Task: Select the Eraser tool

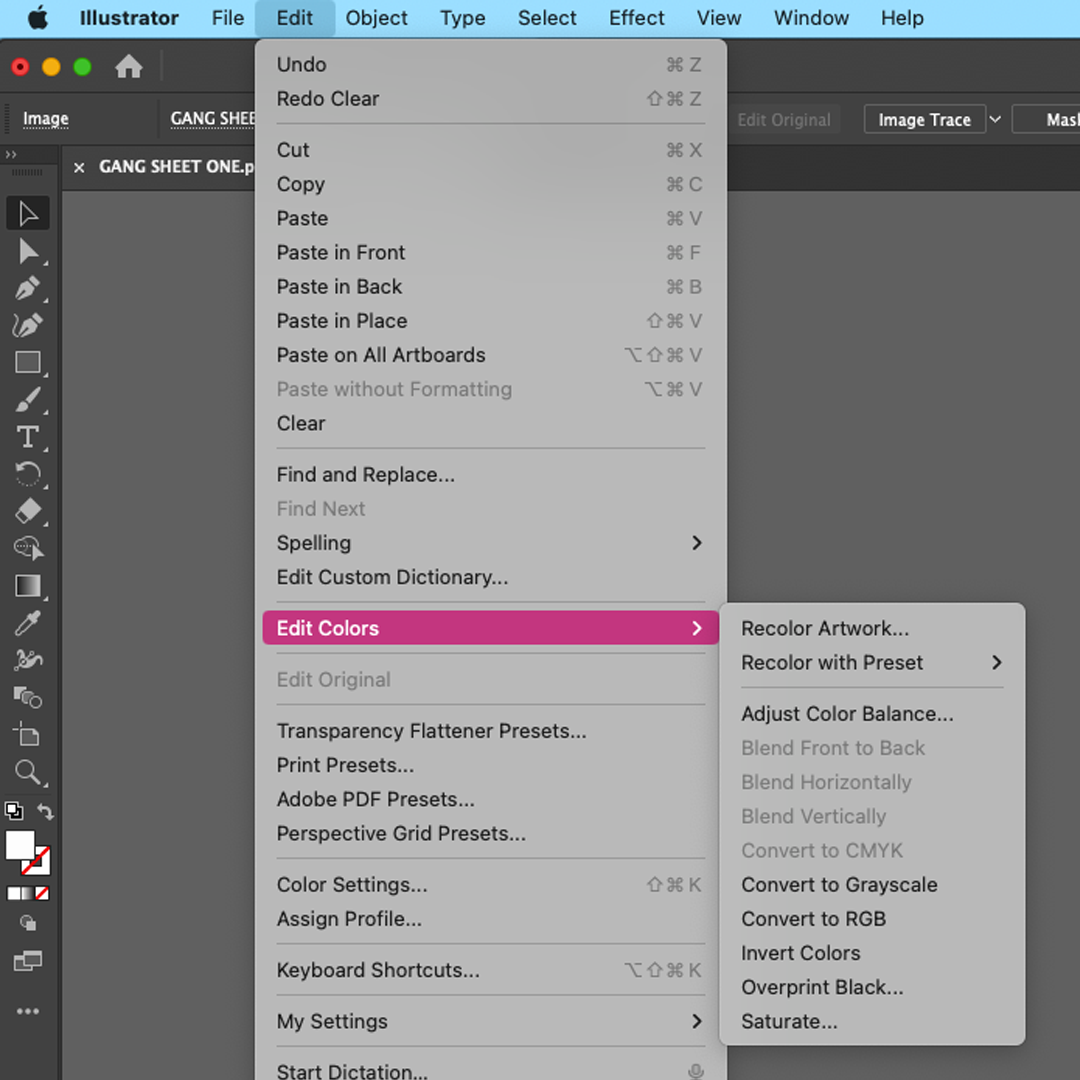Action: coord(28,511)
